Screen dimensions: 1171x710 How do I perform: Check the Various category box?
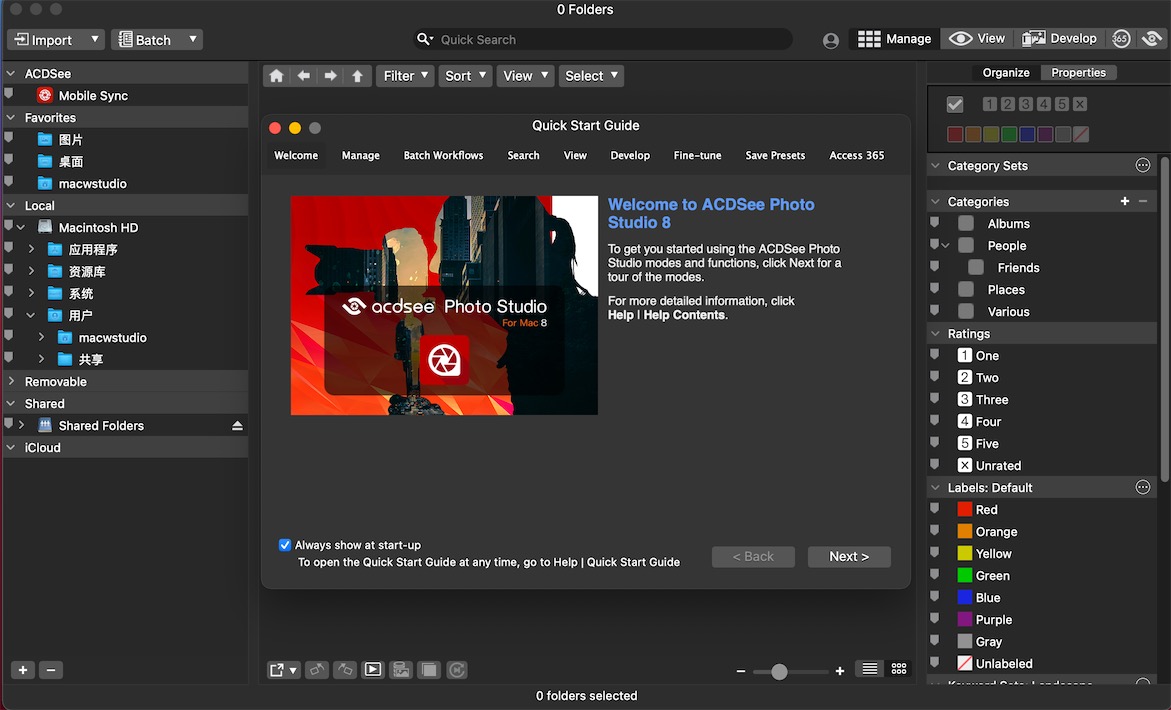click(x=966, y=311)
